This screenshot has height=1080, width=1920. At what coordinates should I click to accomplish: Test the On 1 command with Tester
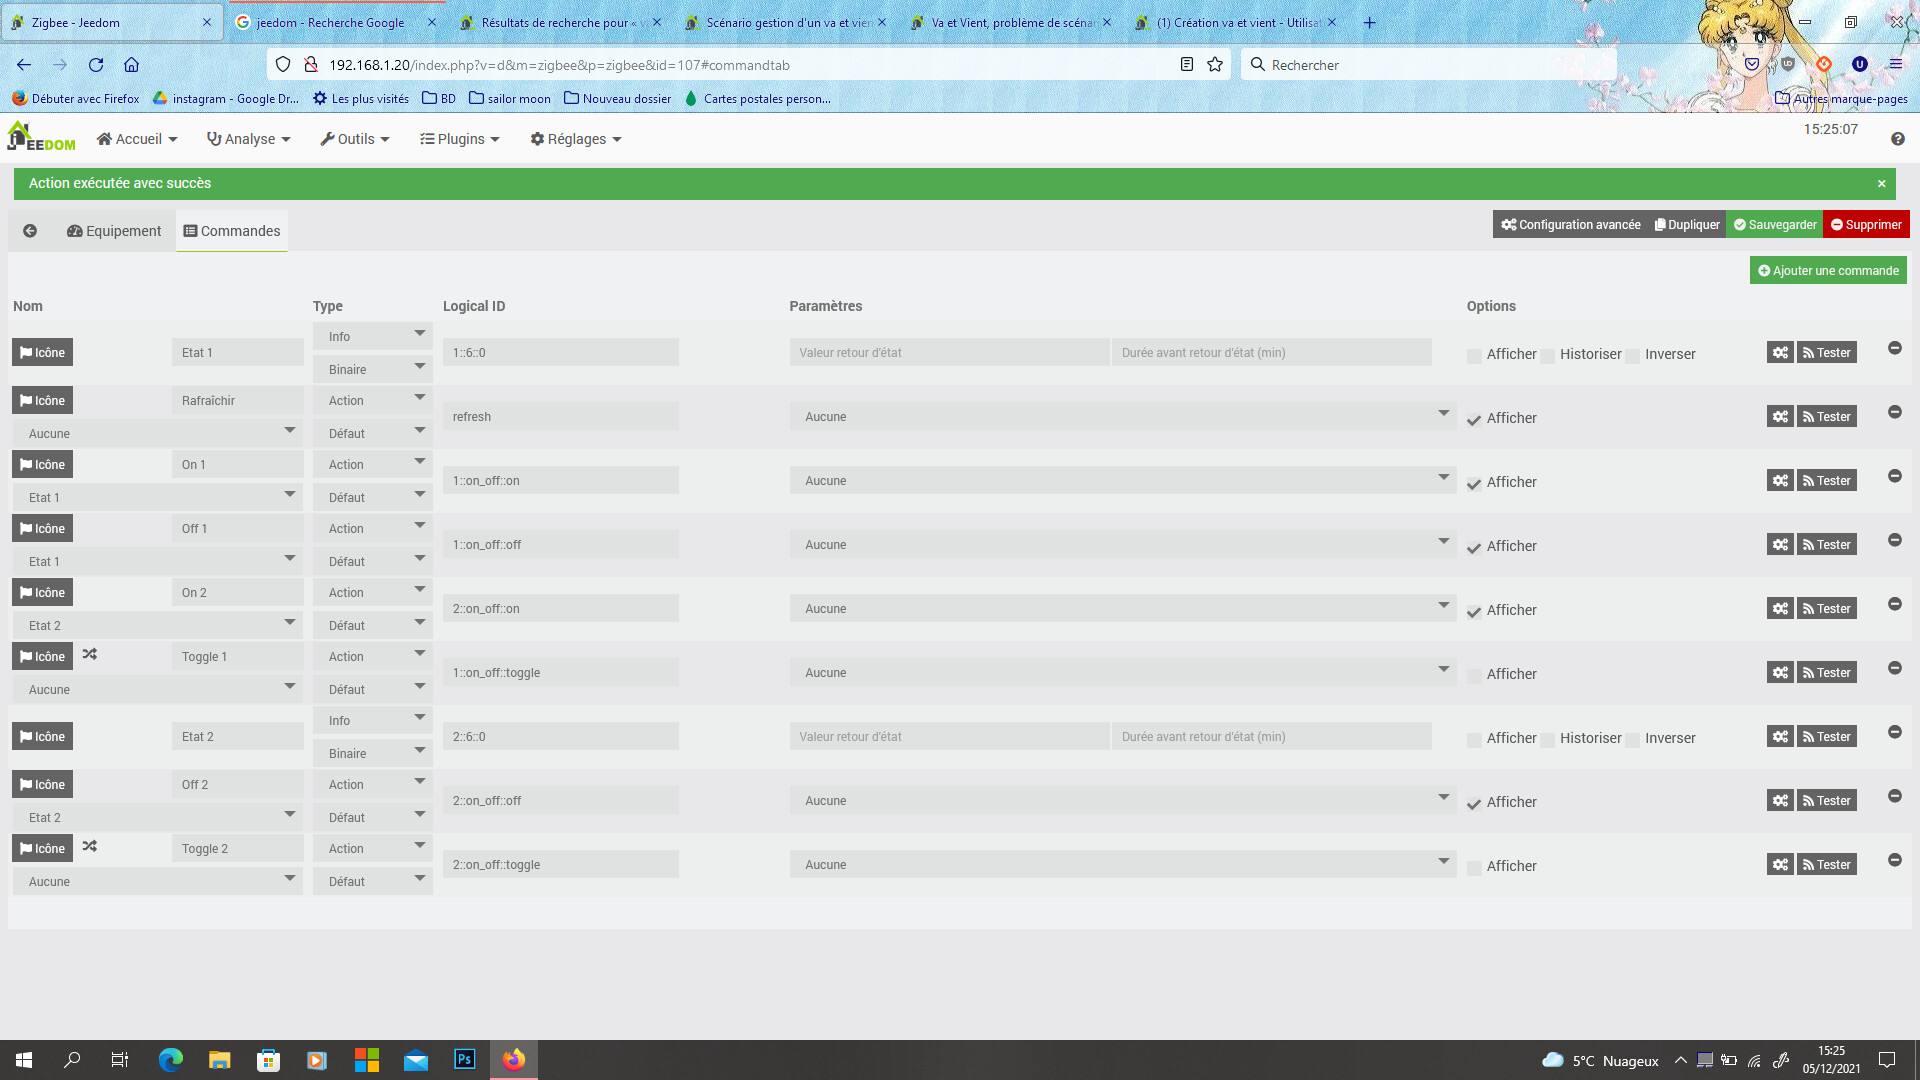tap(1827, 480)
